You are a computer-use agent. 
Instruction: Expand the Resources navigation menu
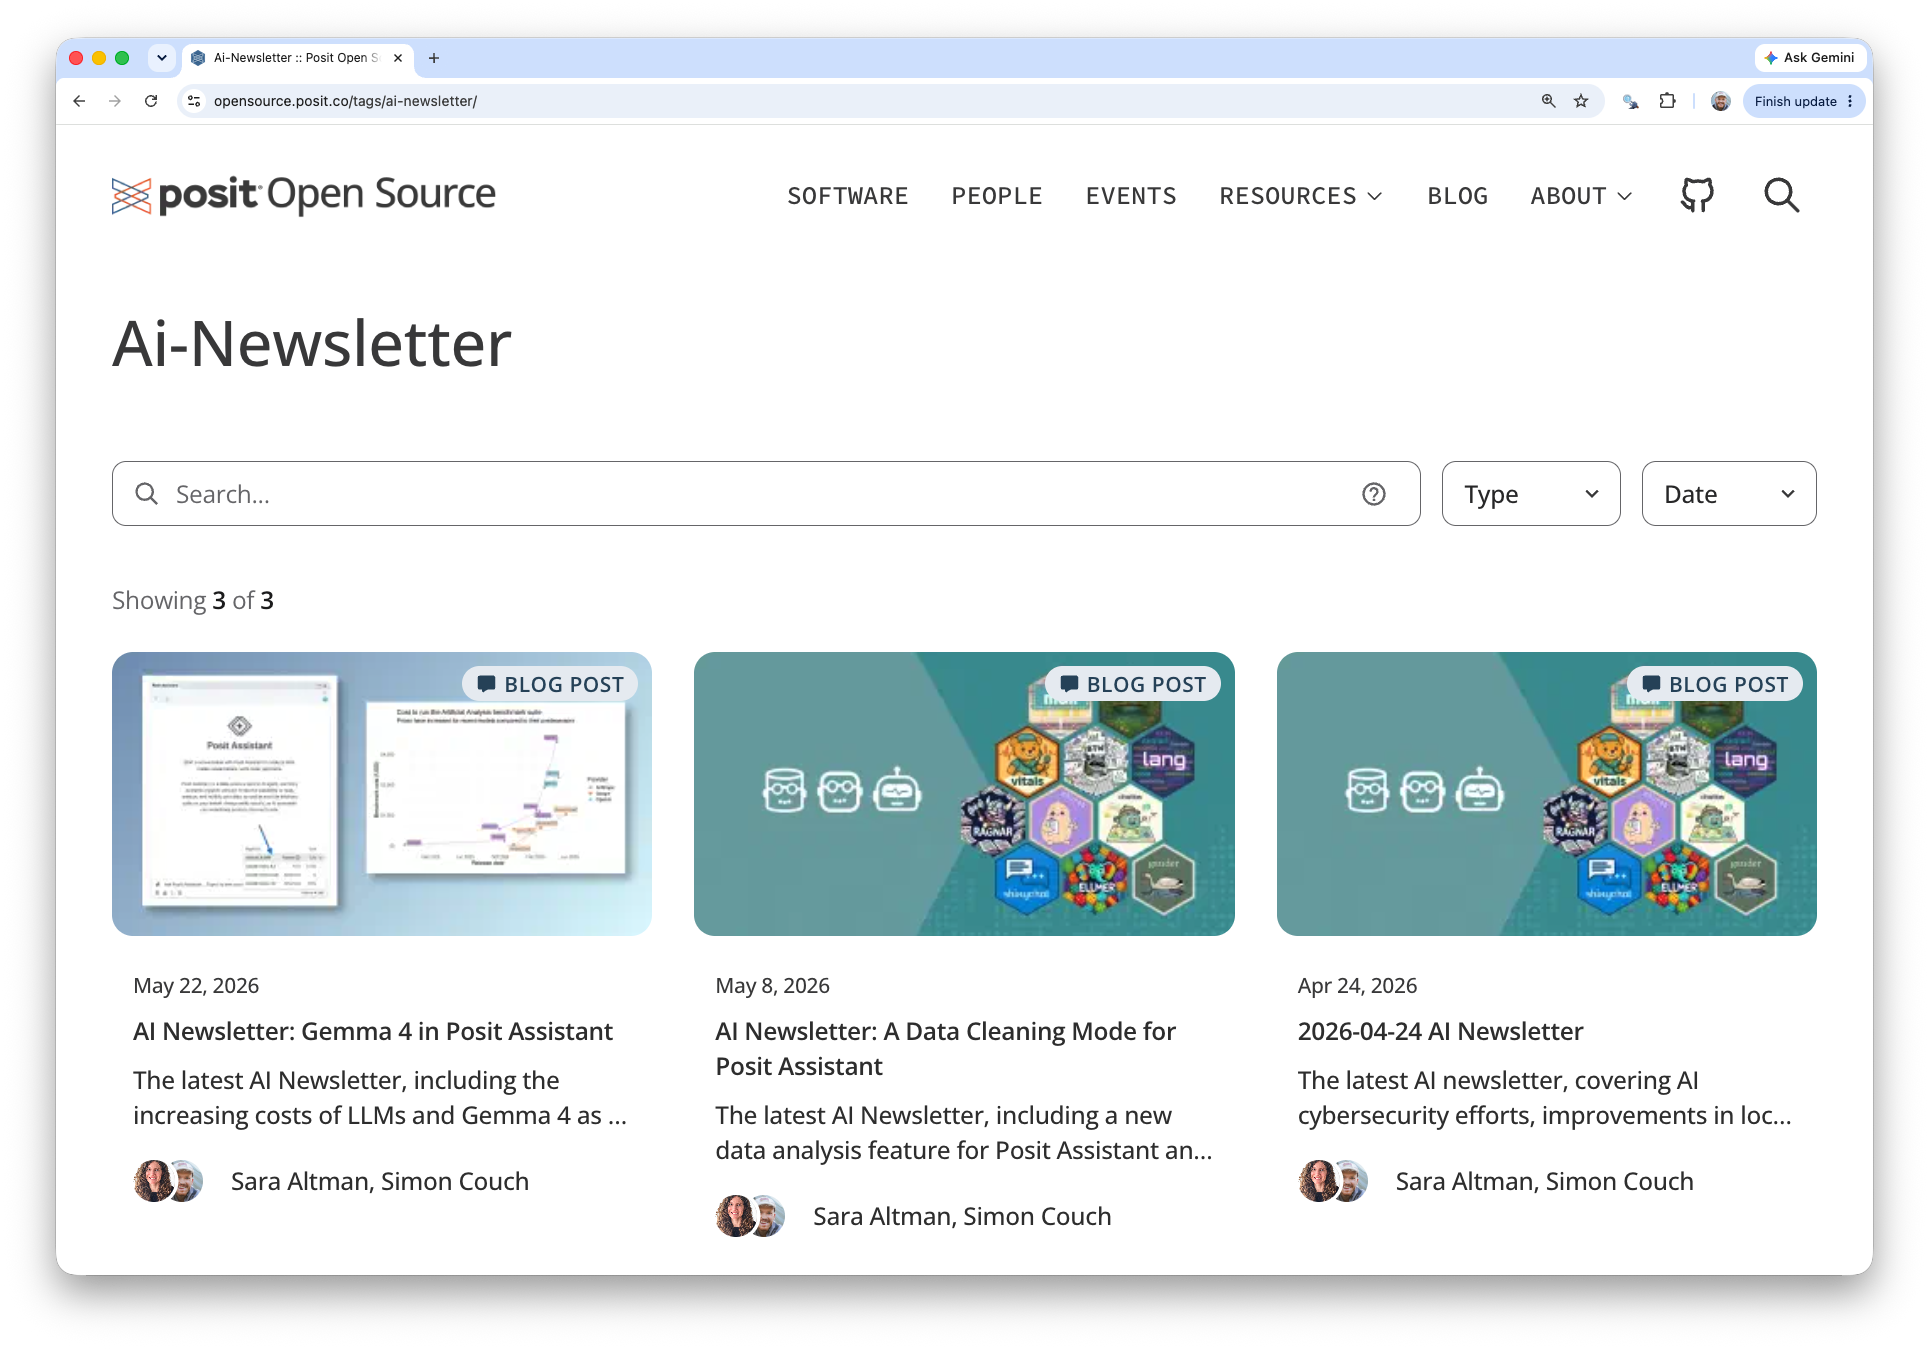(1301, 196)
